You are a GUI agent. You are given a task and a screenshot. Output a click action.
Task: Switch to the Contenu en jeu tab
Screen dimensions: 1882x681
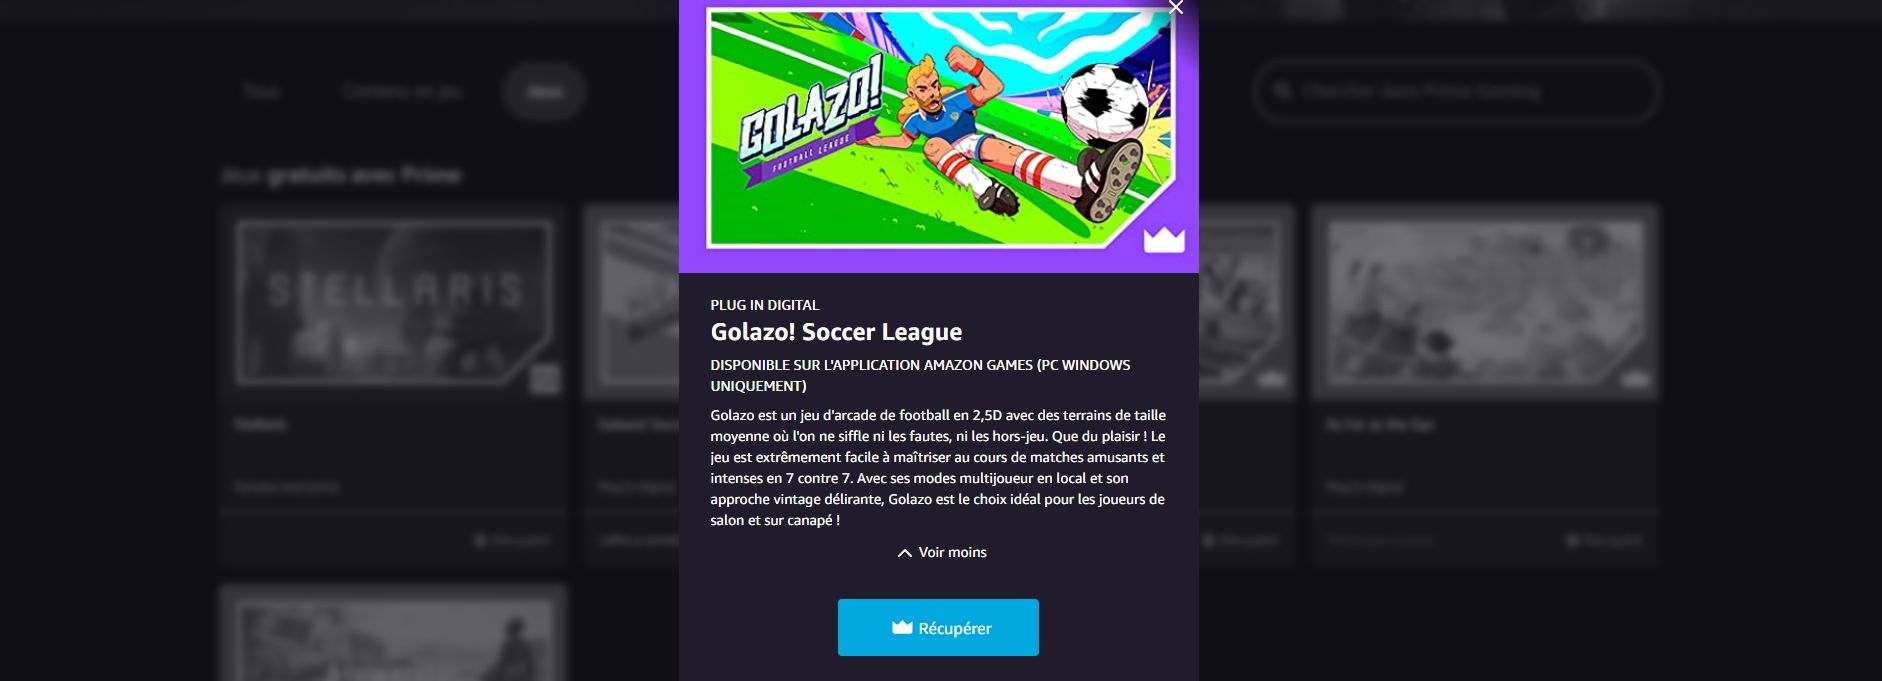click(402, 91)
